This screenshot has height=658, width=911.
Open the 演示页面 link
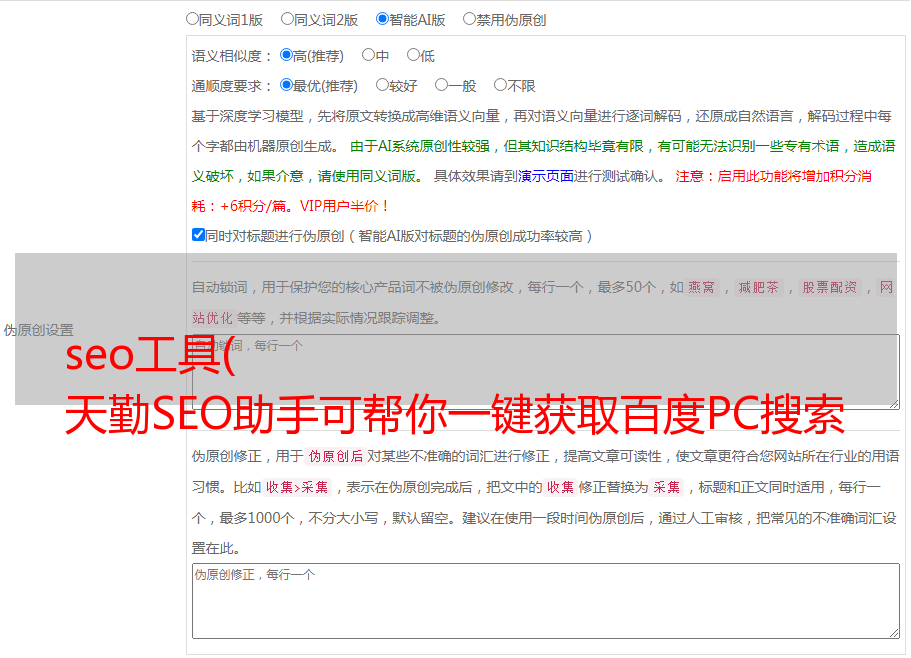pyautogui.click(x=546, y=176)
